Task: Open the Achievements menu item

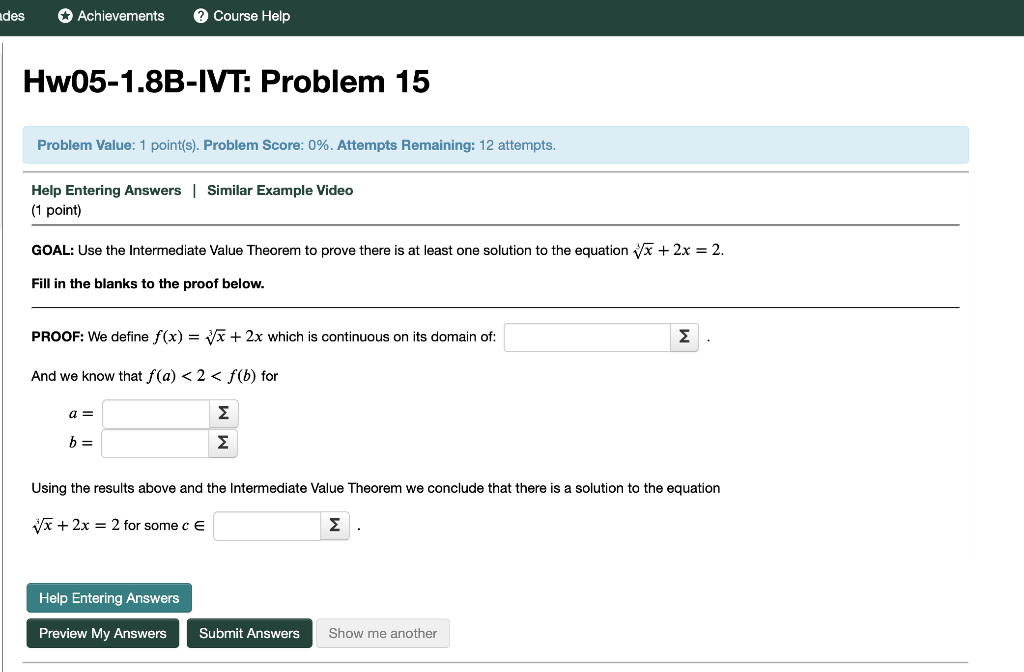Action: pyautogui.click(x=110, y=15)
